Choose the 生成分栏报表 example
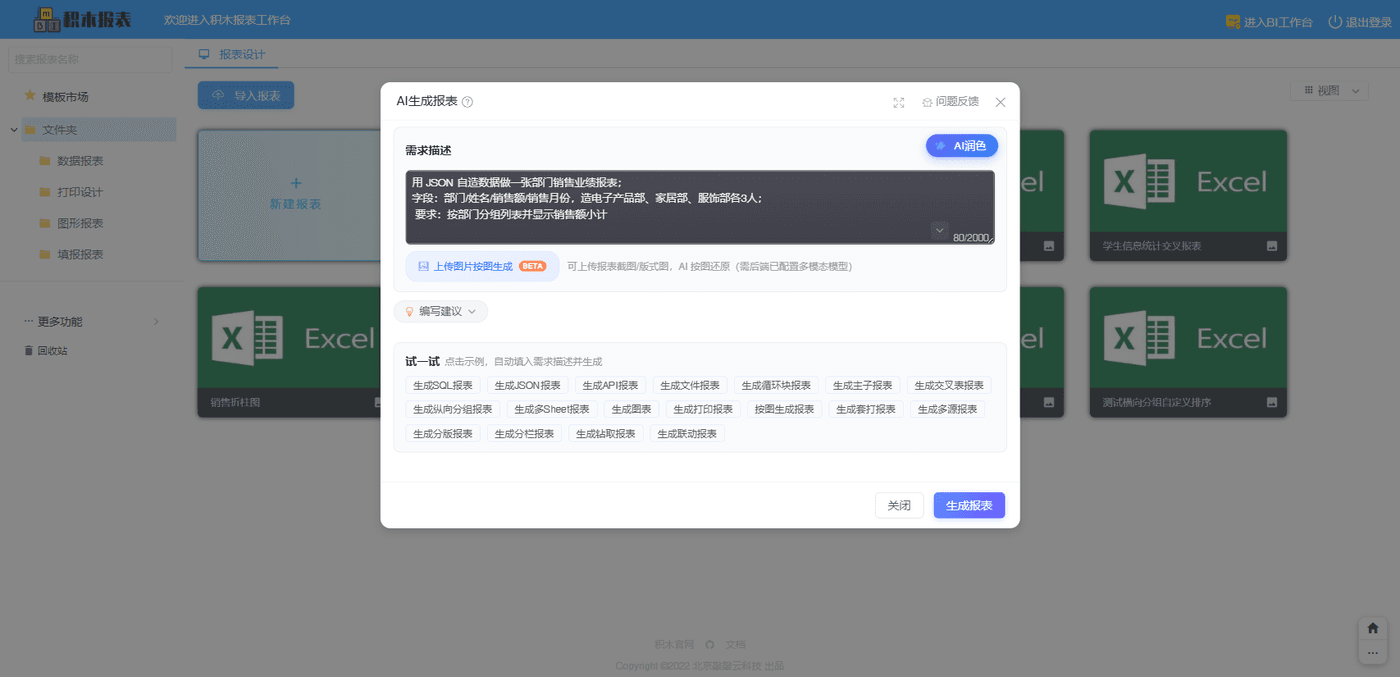 (x=525, y=433)
